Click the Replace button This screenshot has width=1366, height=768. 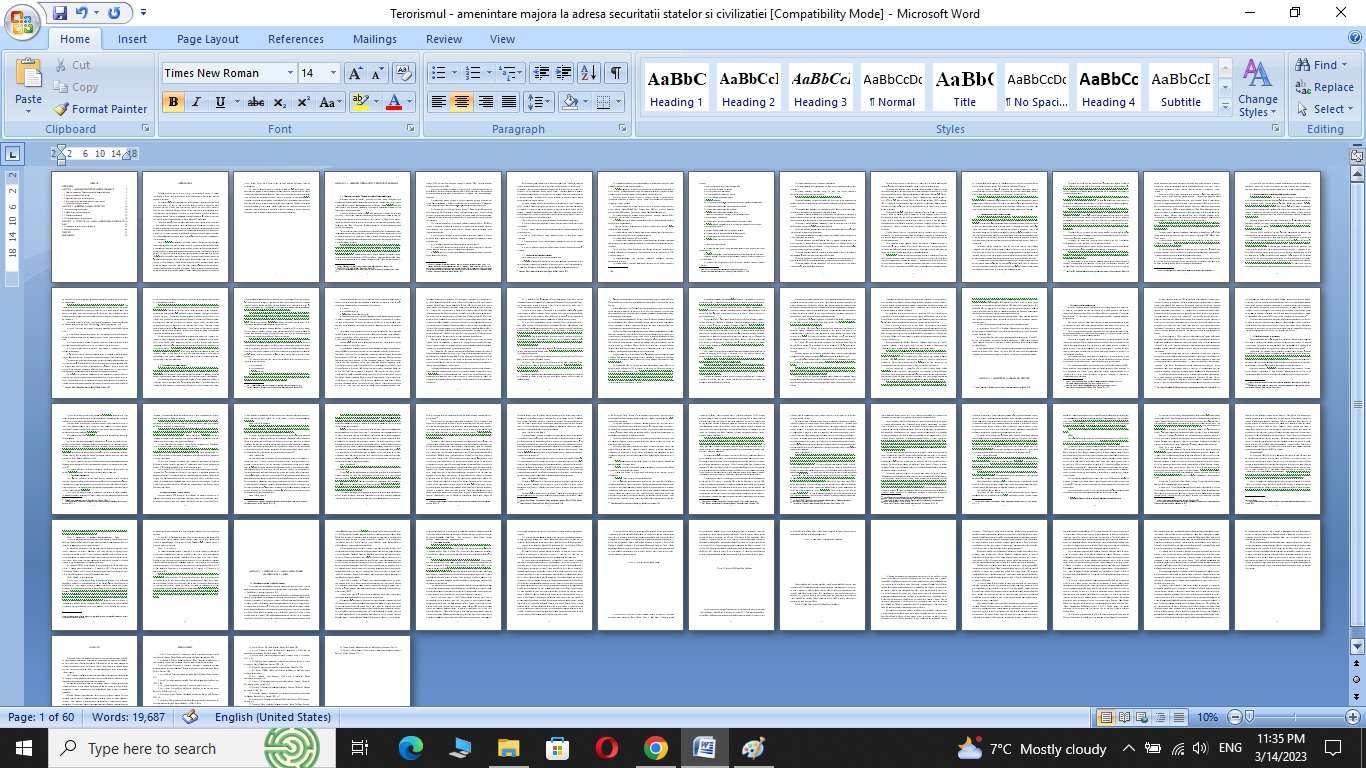(1324, 87)
